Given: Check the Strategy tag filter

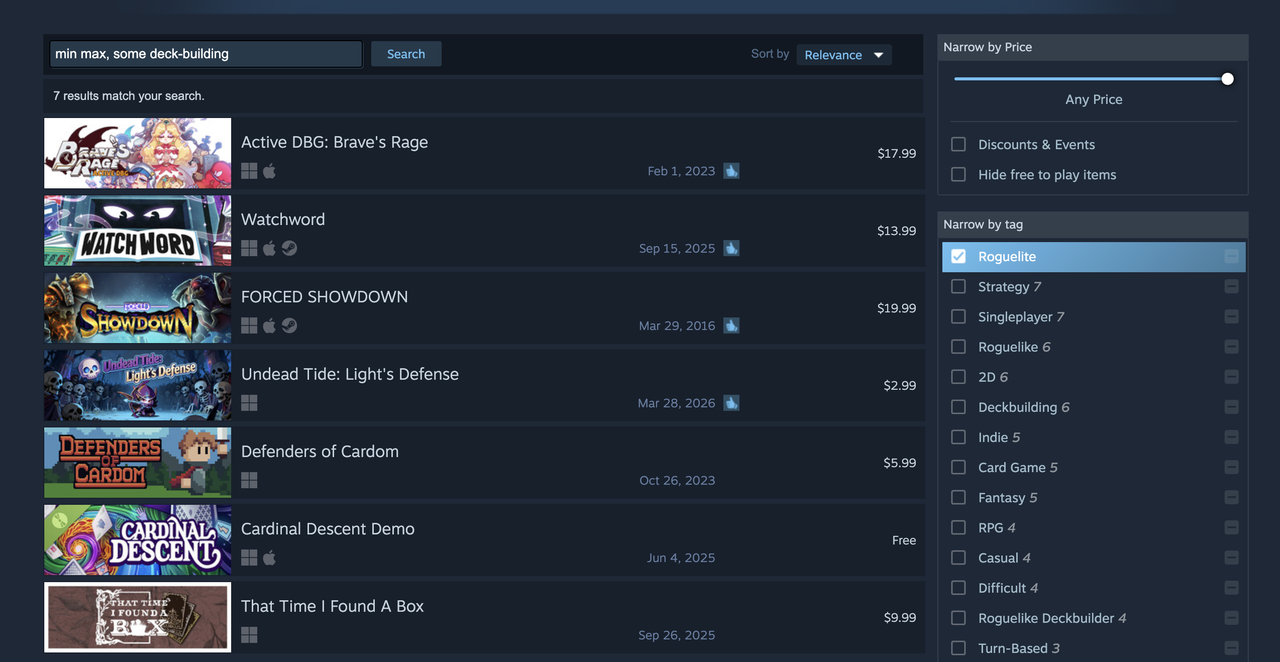Looking at the screenshot, I should point(958,287).
